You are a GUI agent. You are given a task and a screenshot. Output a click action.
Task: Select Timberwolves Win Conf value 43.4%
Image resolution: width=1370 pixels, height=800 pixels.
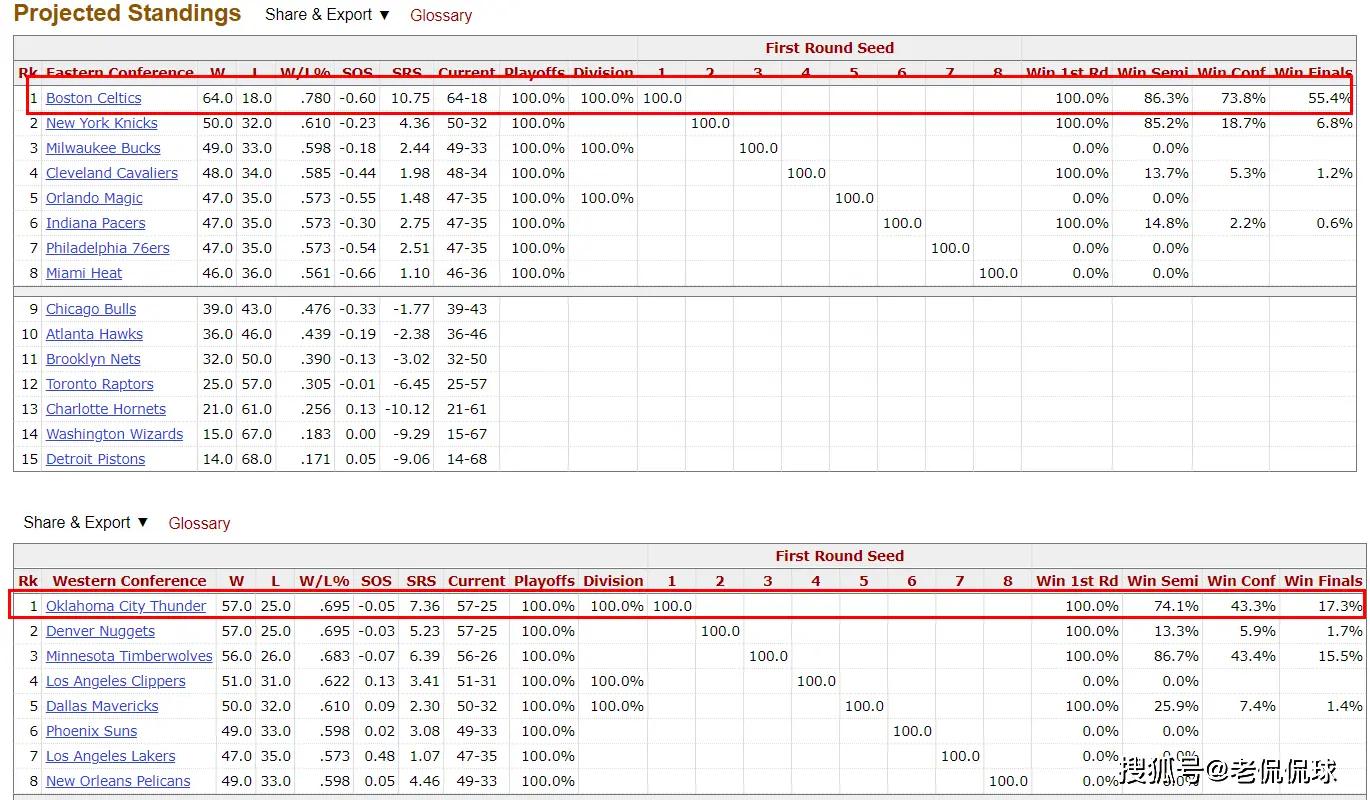click(1253, 656)
